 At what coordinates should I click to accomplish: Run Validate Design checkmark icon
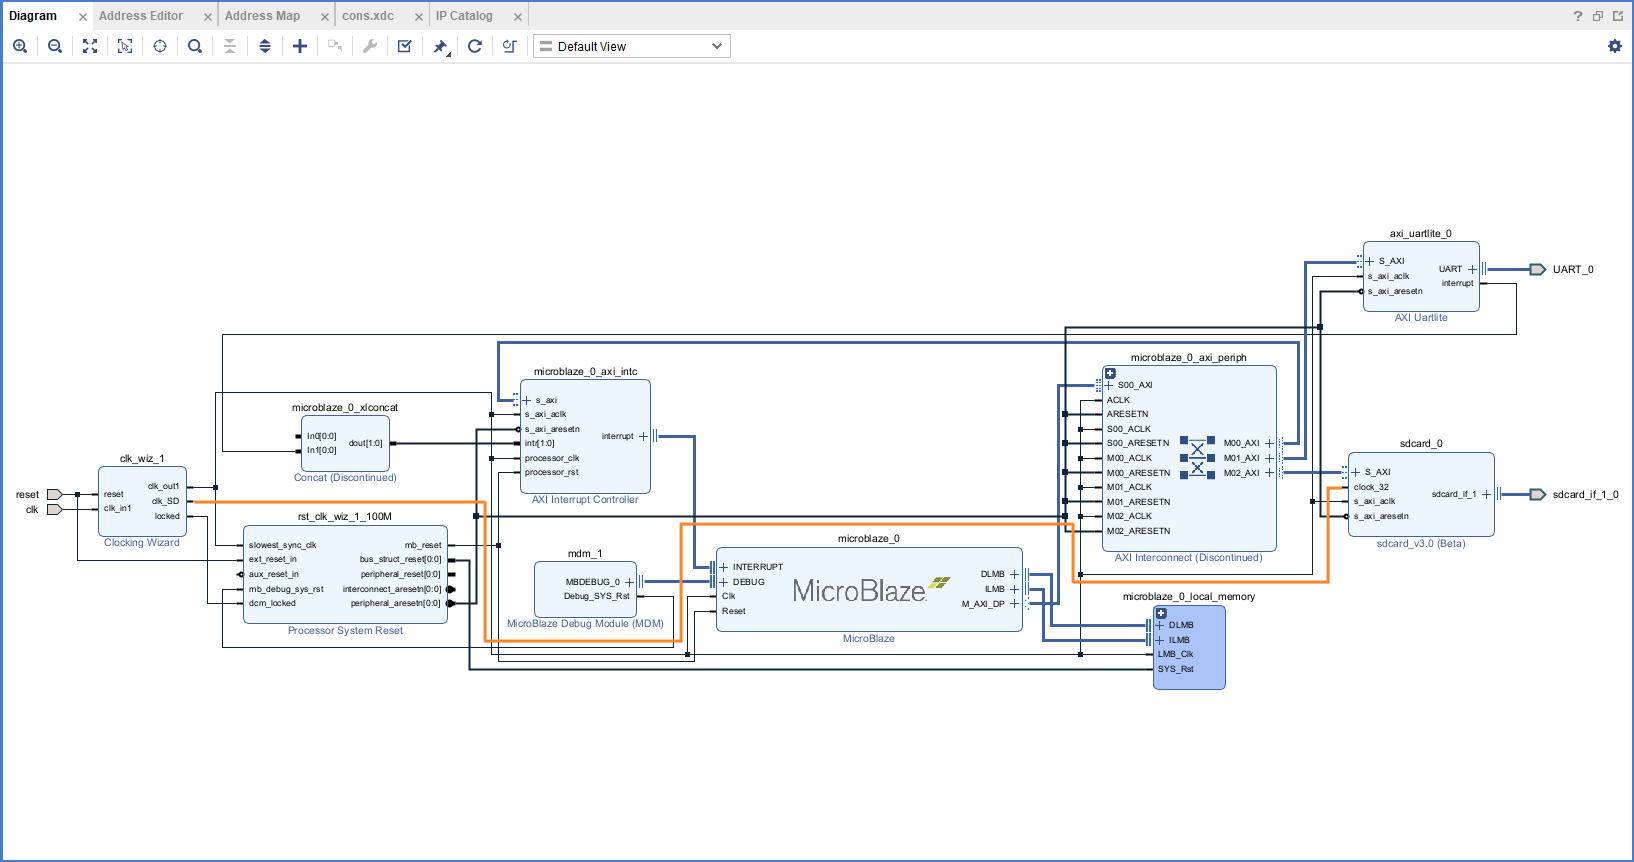tap(405, 46)
